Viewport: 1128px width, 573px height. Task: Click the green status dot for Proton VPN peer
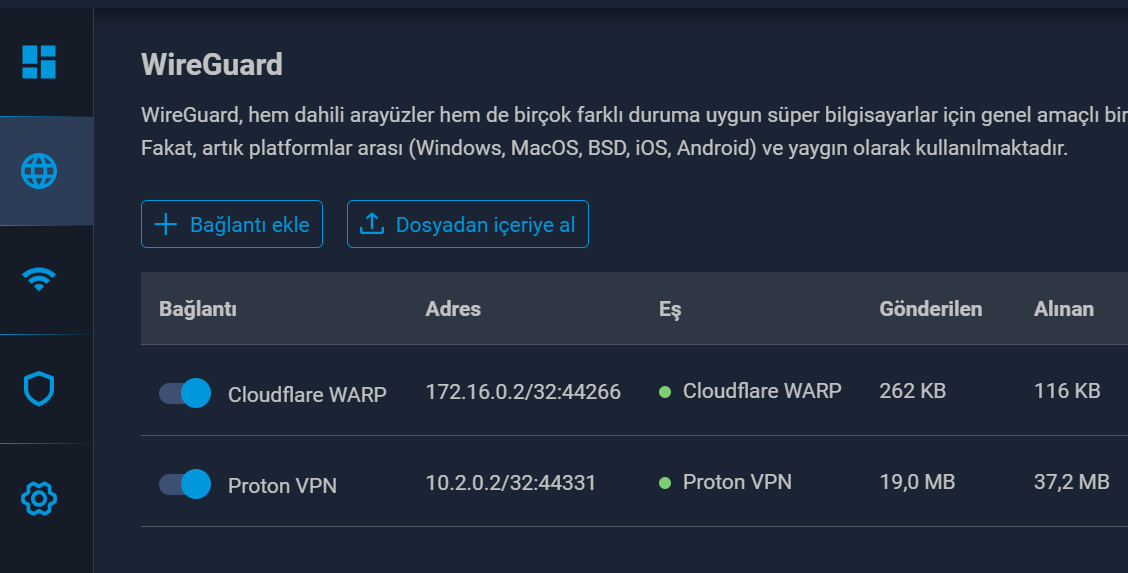664,484
